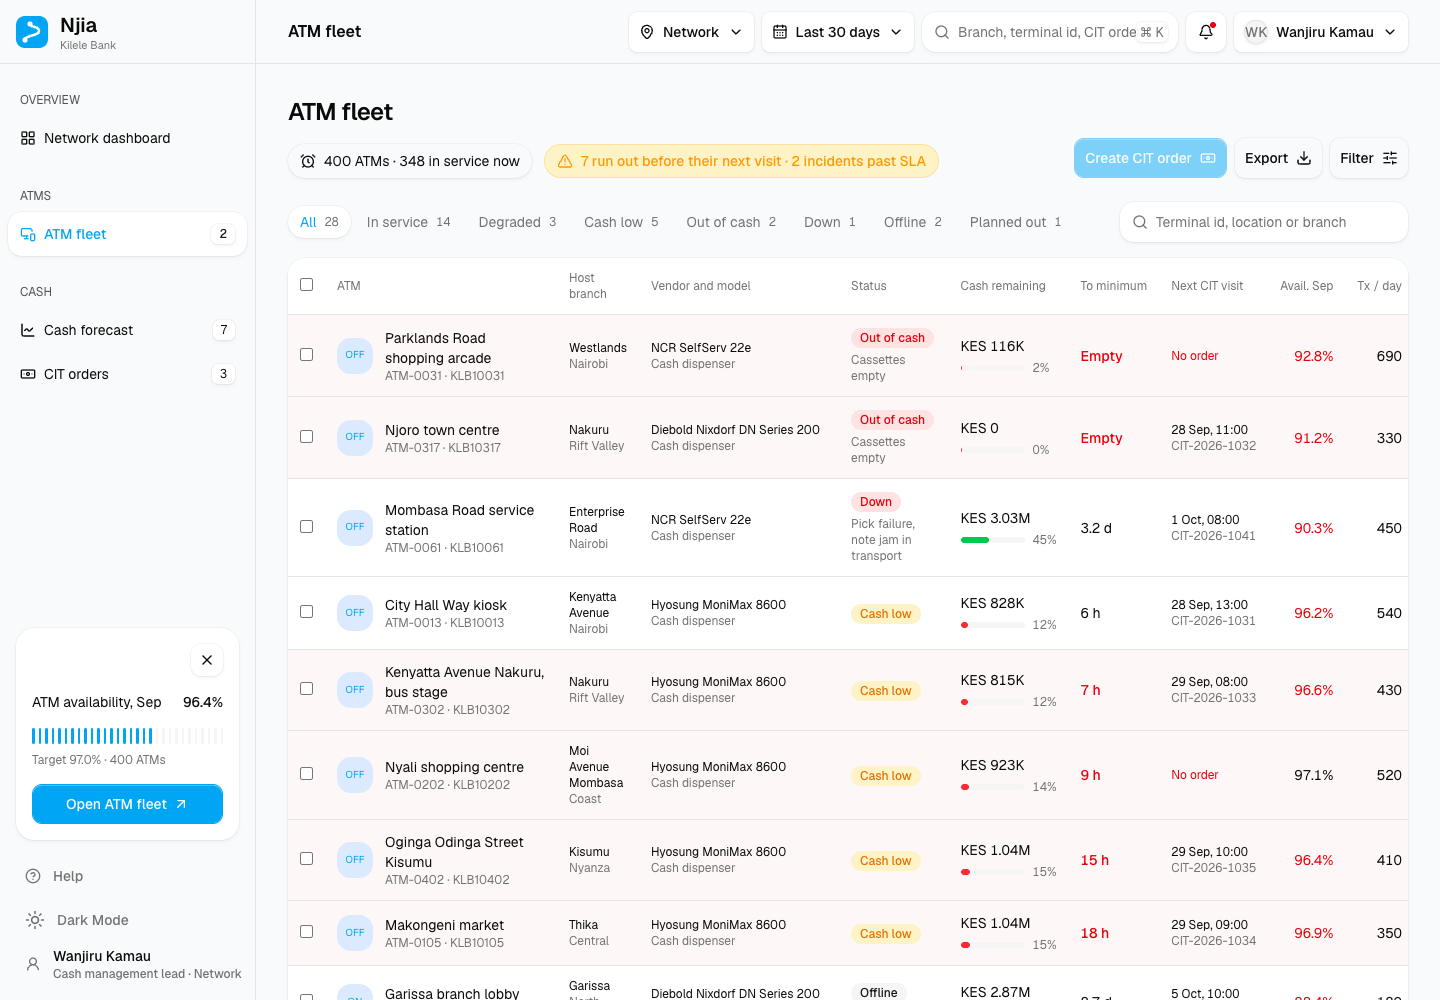Switch to the Cash low tab
1440x1000 pixels.
pos(621,222)
